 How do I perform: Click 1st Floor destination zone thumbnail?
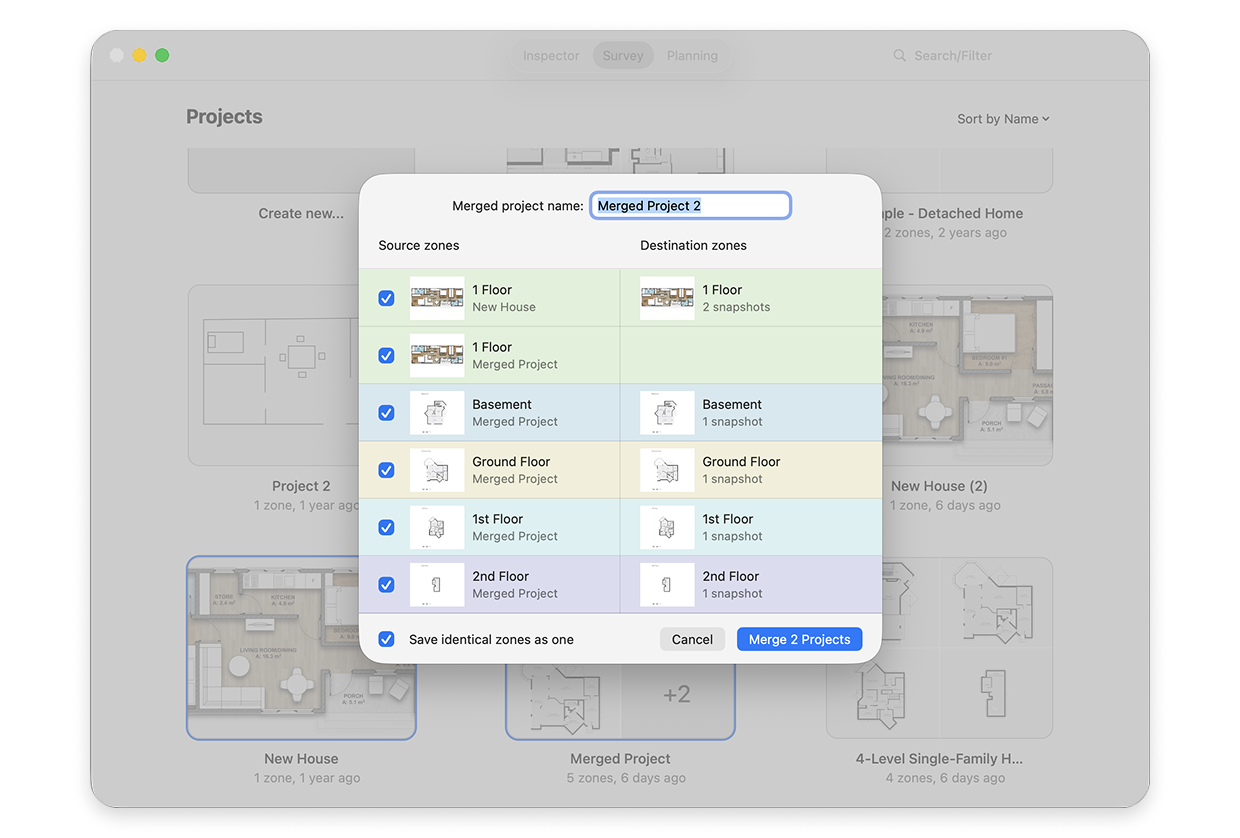tap(667, 527)
